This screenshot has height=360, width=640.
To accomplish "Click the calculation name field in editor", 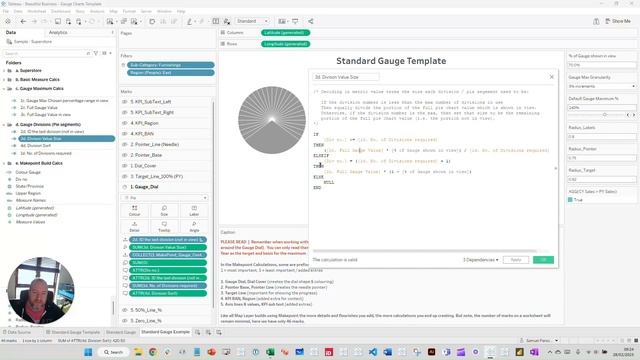I will coord(346,77).
